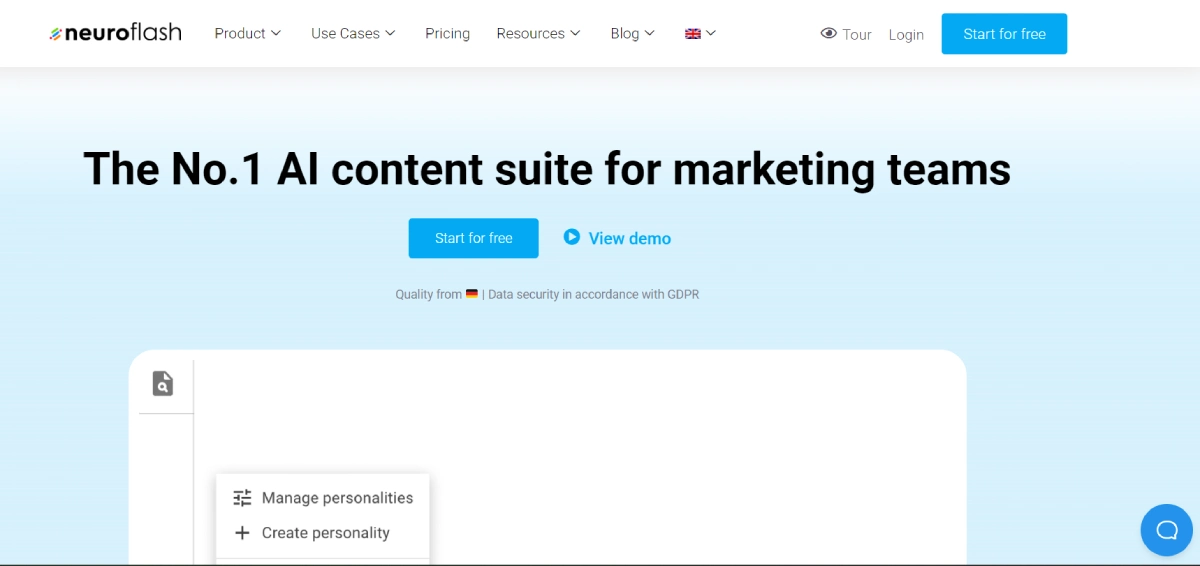Expand the Blog dropdown
This screenshot has width=1200, height=566.
point(632,33)
